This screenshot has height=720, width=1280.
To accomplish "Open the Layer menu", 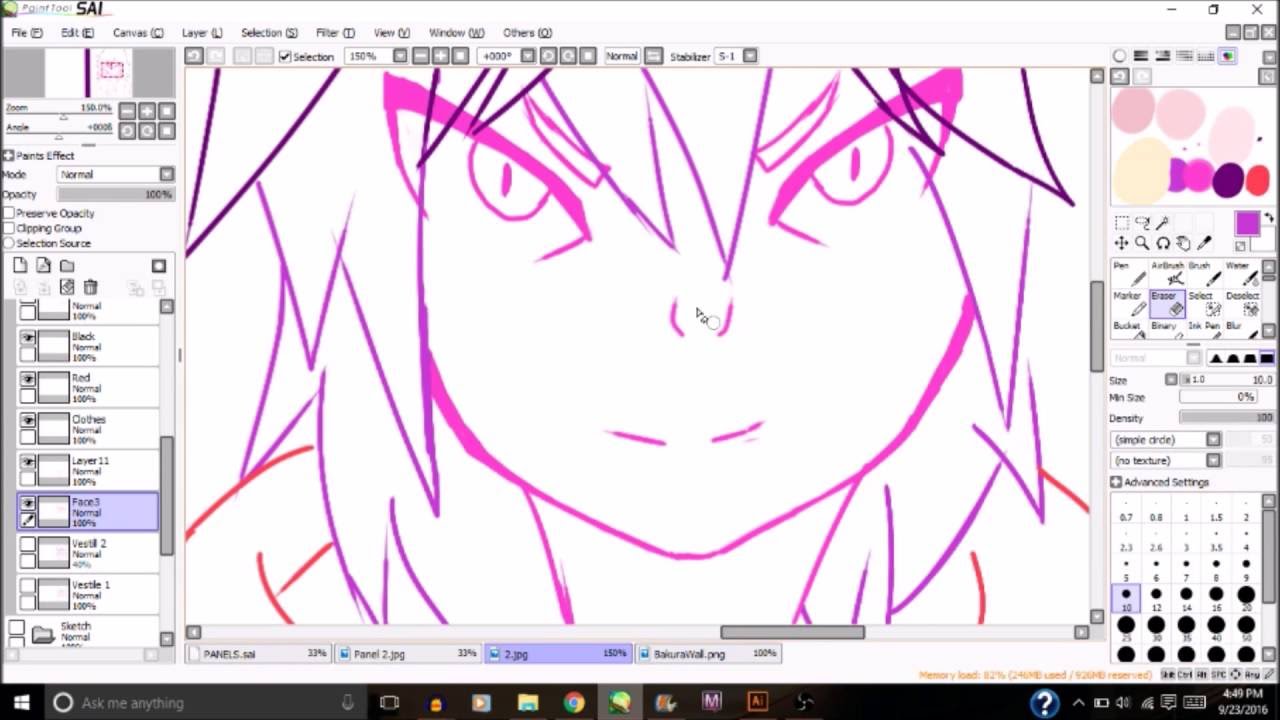I will 202,33.
